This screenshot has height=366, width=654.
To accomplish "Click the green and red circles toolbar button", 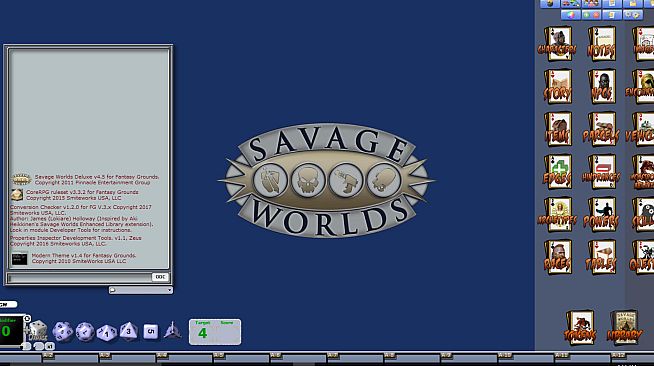I will coord(591,15).
